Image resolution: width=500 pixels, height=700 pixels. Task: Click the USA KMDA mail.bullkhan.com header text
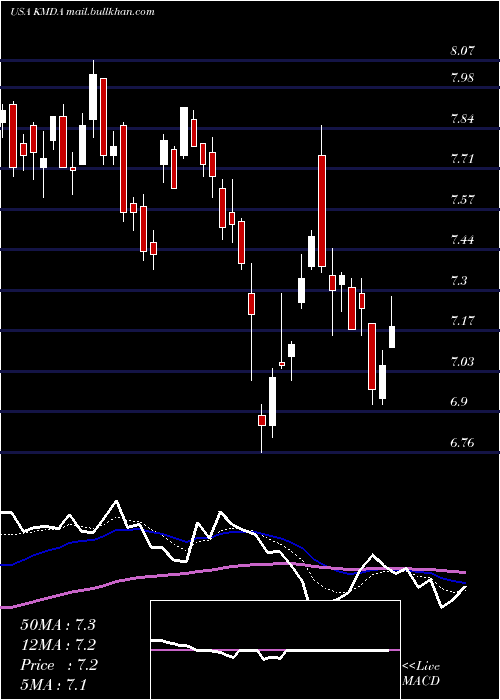[82, 12]
